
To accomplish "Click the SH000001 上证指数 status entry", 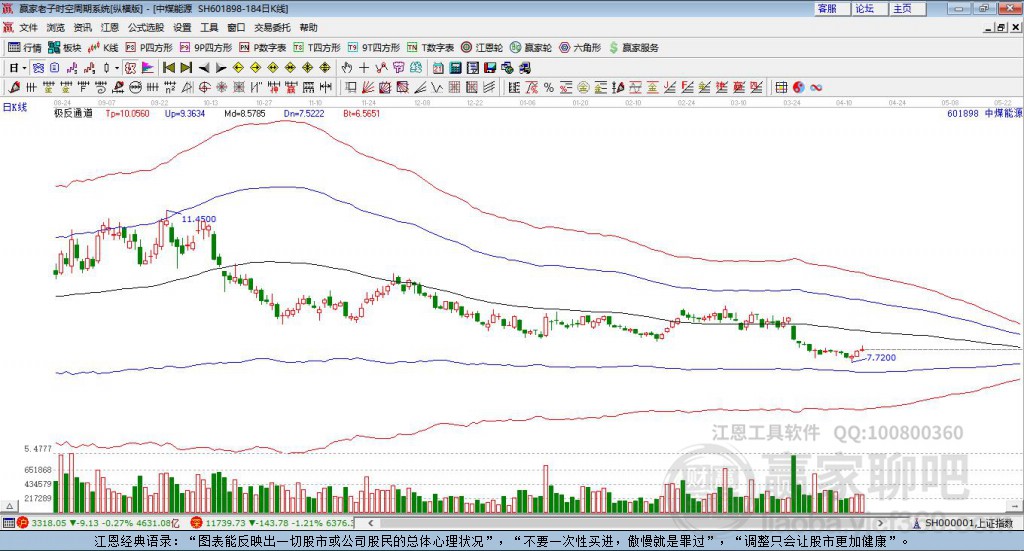I will pyautogui.click(x=968, y=523).
